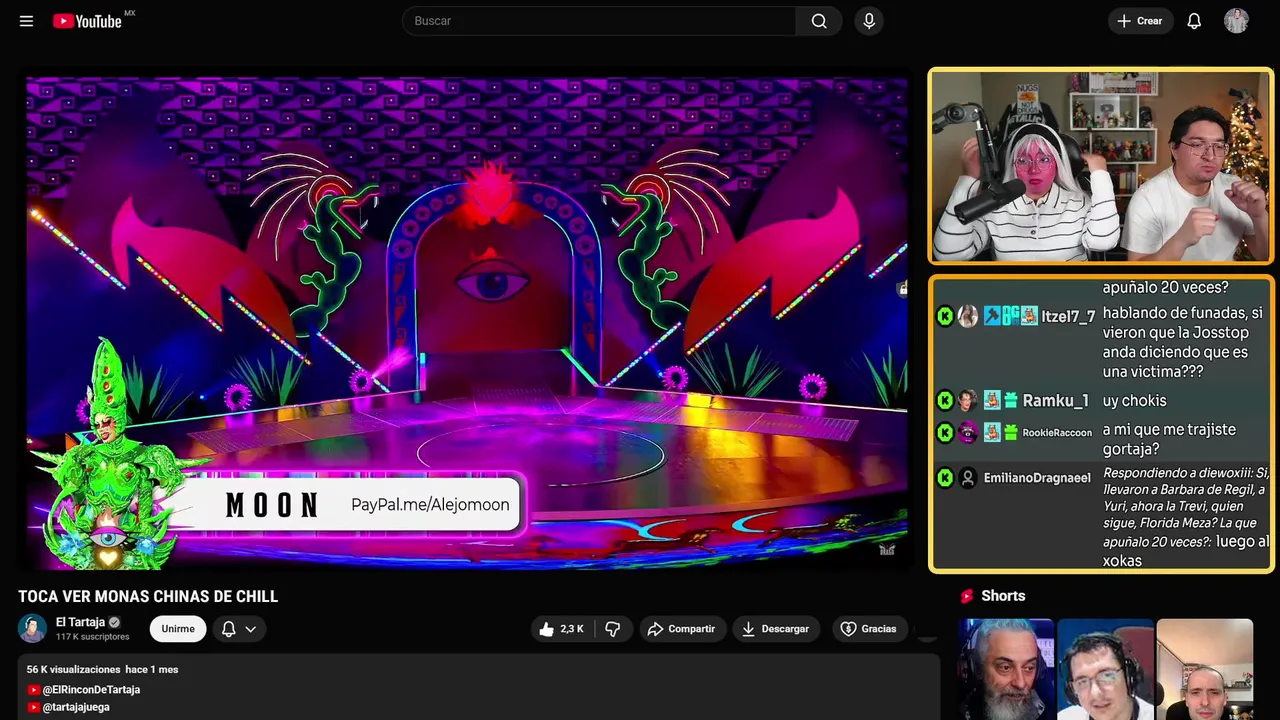Share the video via Compartir

[x=681, y=629]
